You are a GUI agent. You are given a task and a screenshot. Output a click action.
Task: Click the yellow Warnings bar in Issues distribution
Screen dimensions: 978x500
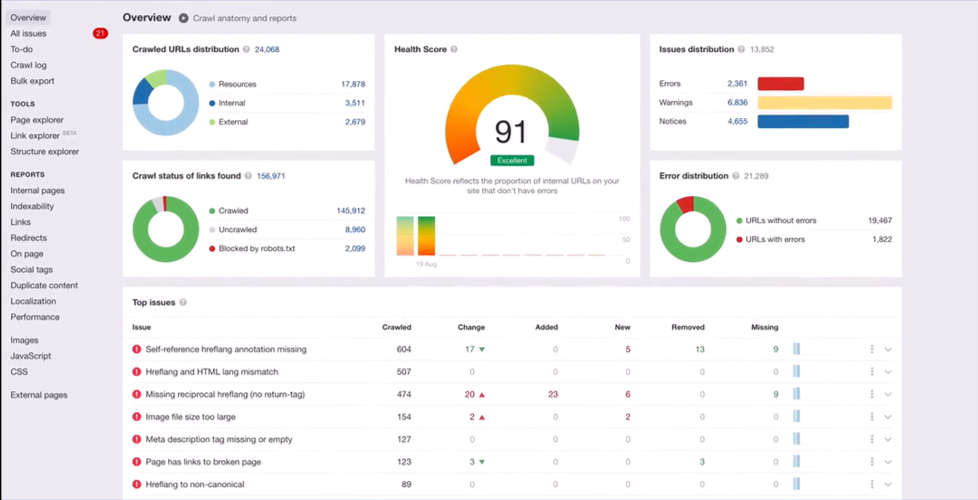(824, 103)
